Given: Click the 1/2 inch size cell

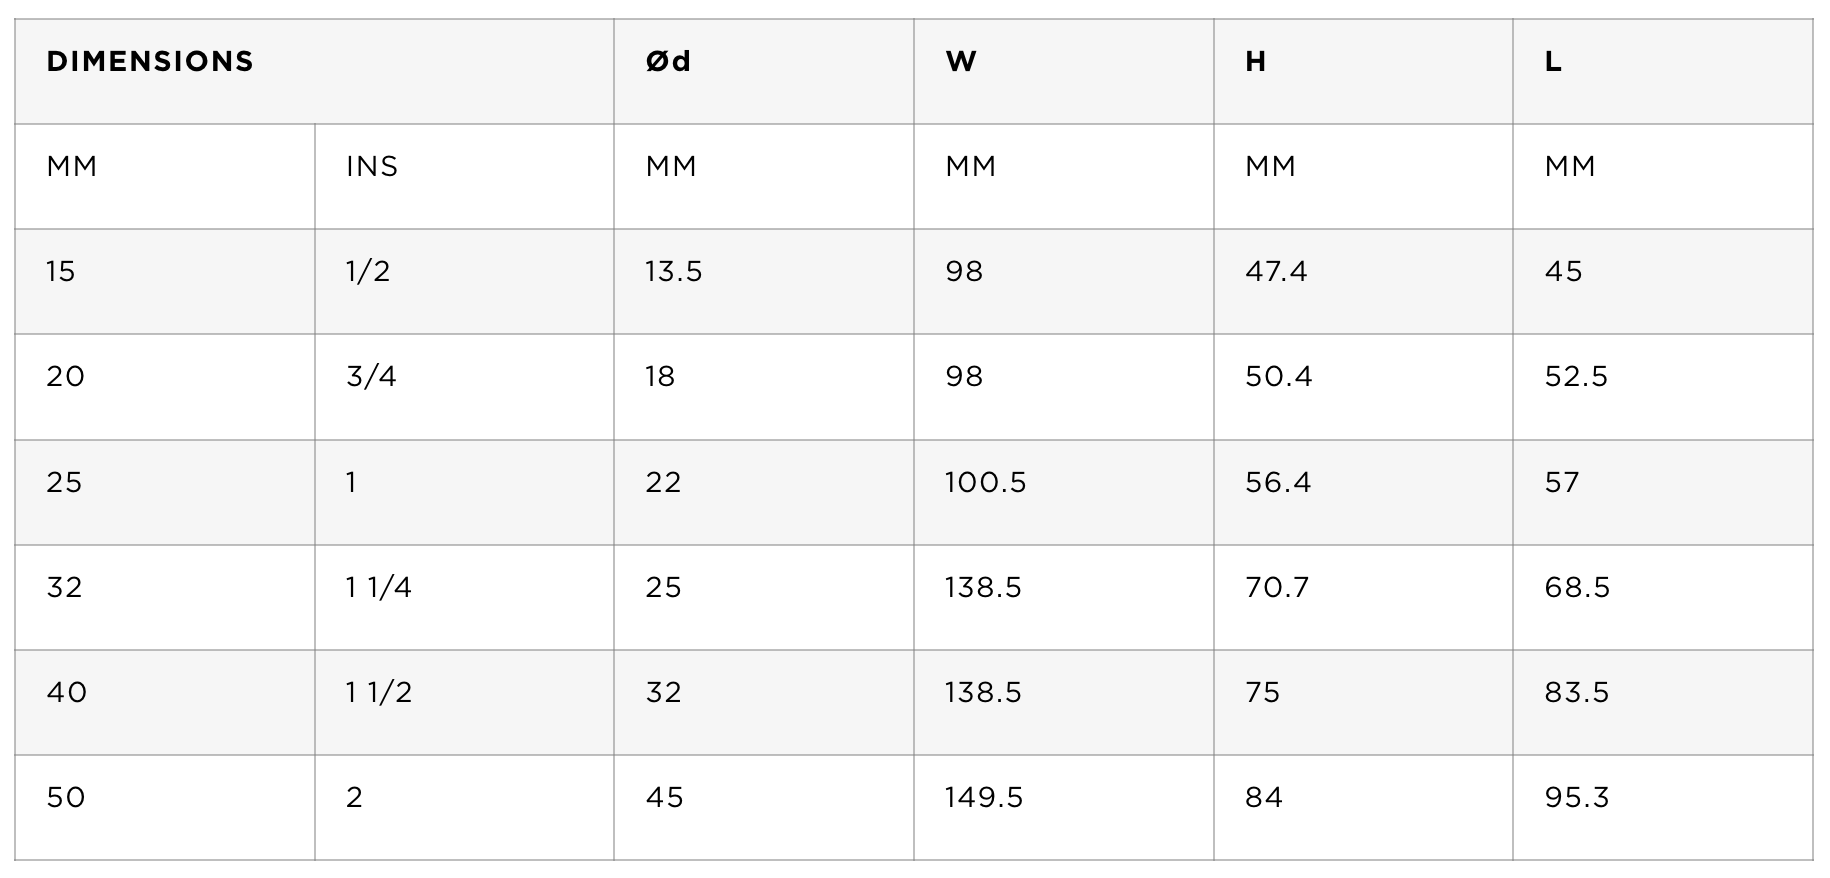Looking at the screenshot, I should [464, 282].
